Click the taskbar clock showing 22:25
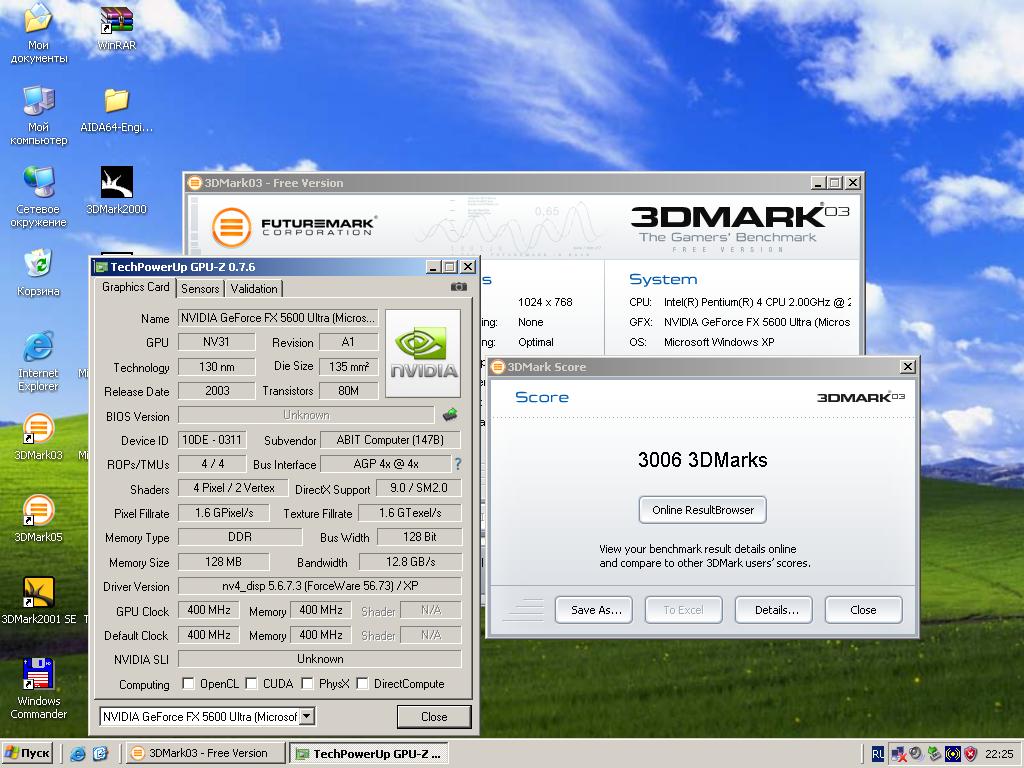Image resolution: width=1024 pixels, height=768 pixels. pos(999,754)
